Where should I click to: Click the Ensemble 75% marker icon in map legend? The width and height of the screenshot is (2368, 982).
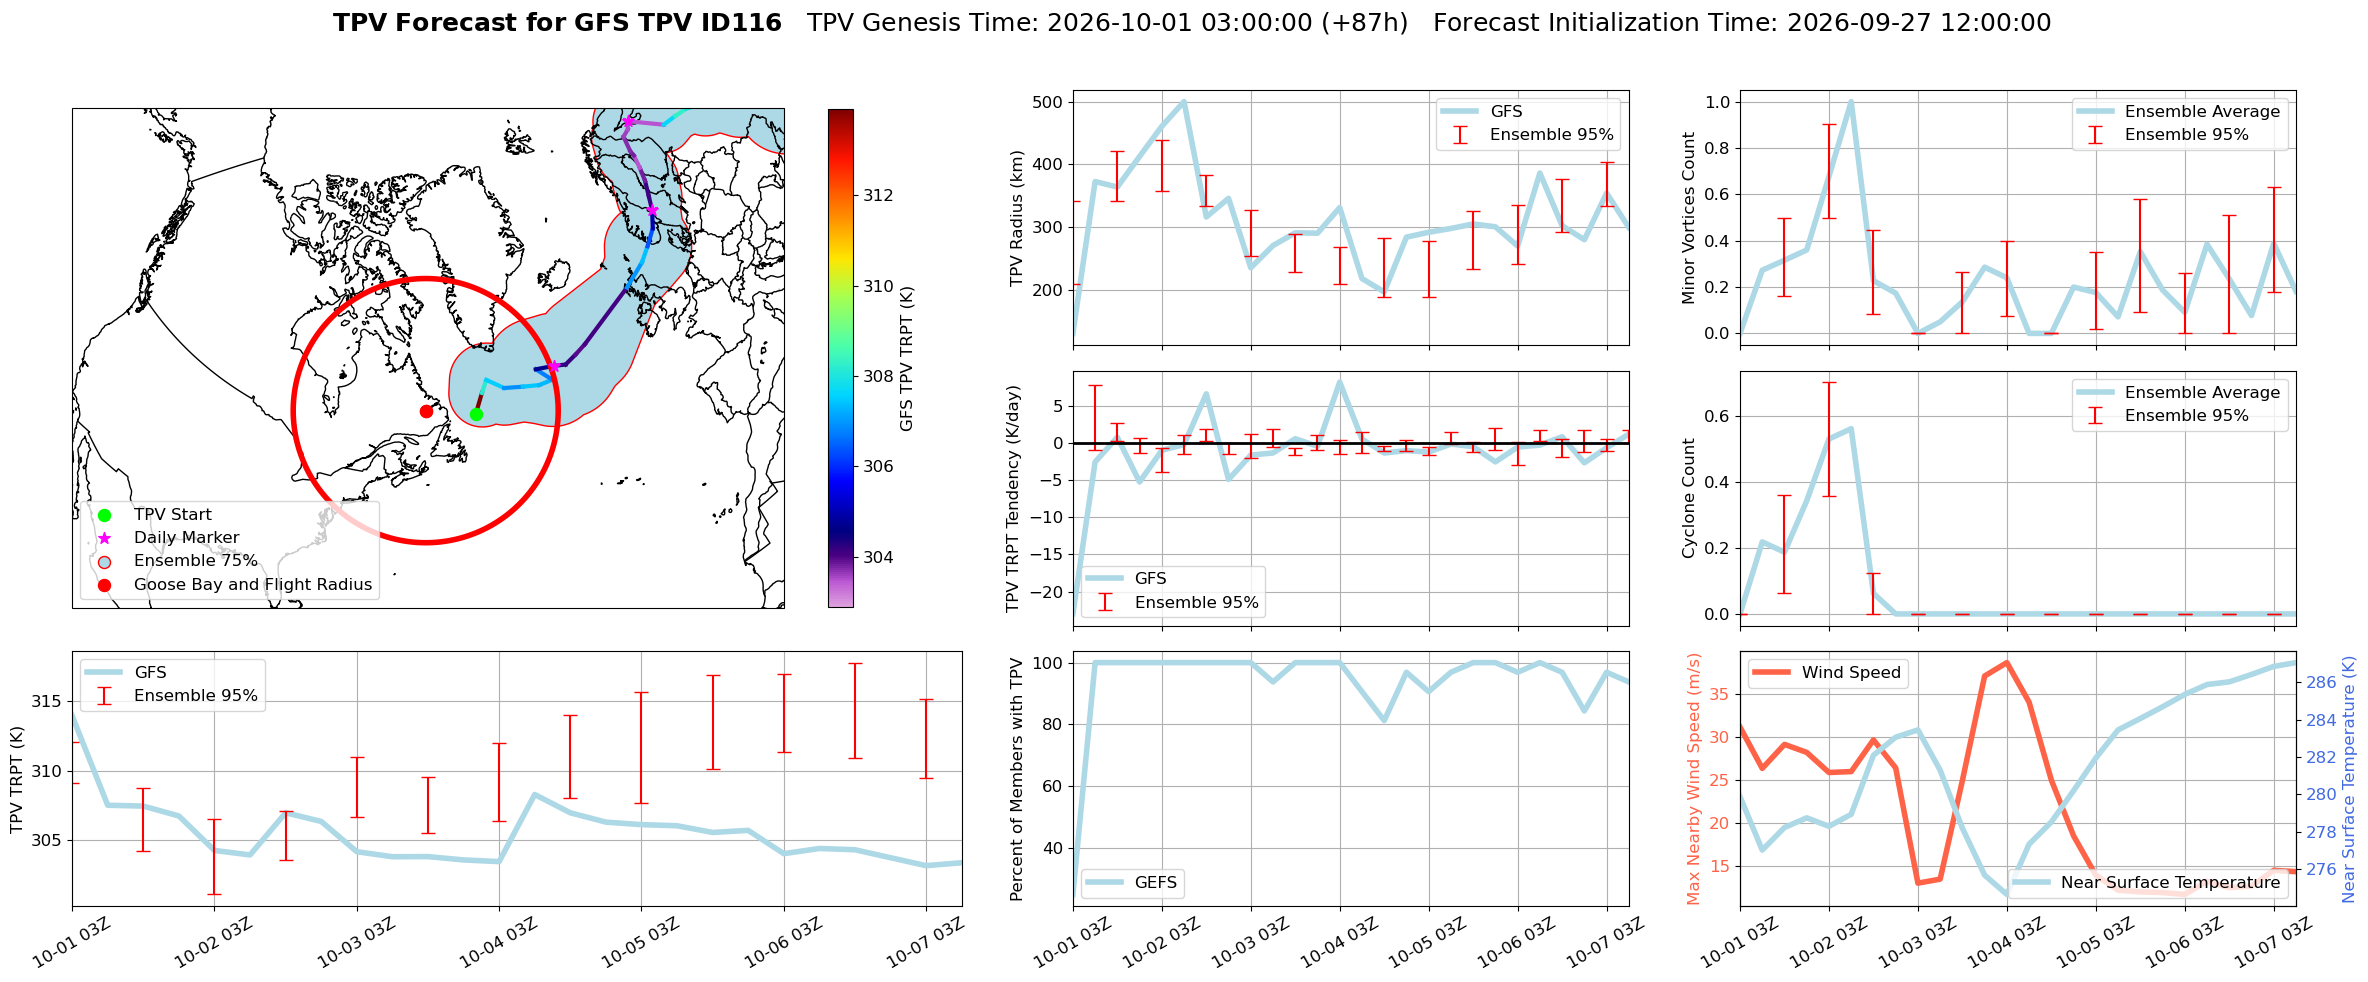(104, 561)
